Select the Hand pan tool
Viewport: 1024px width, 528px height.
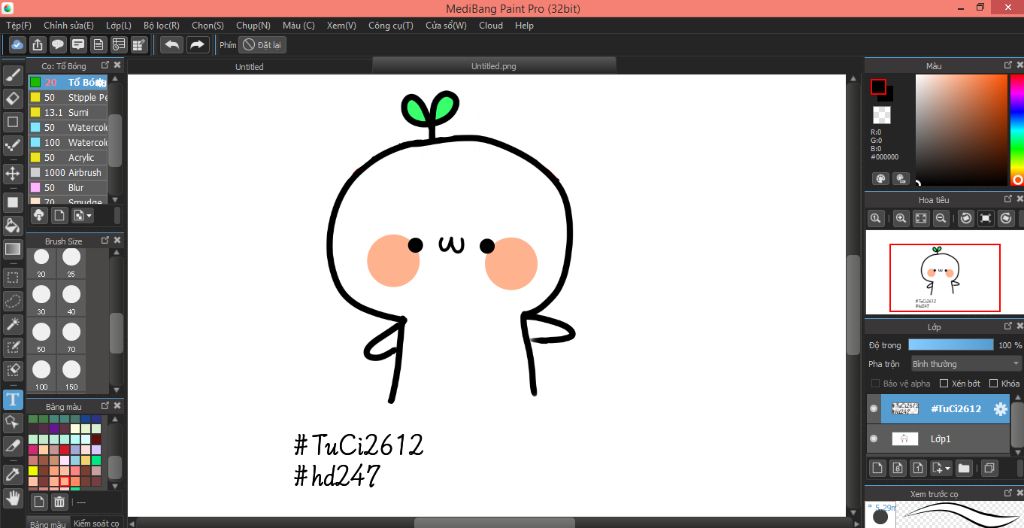tap(12, 499)
